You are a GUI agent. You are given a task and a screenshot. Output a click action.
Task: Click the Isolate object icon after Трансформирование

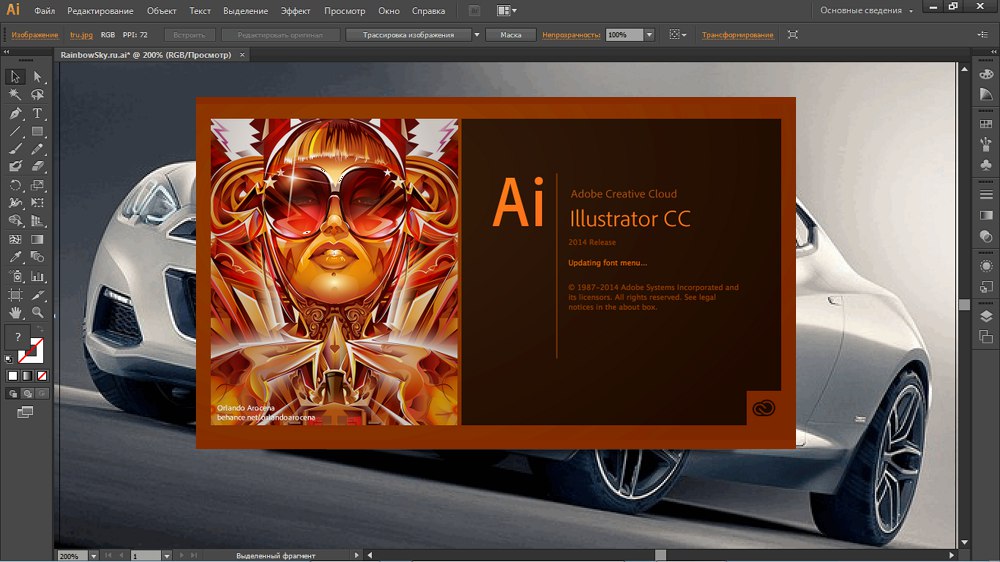pos(793,34)
